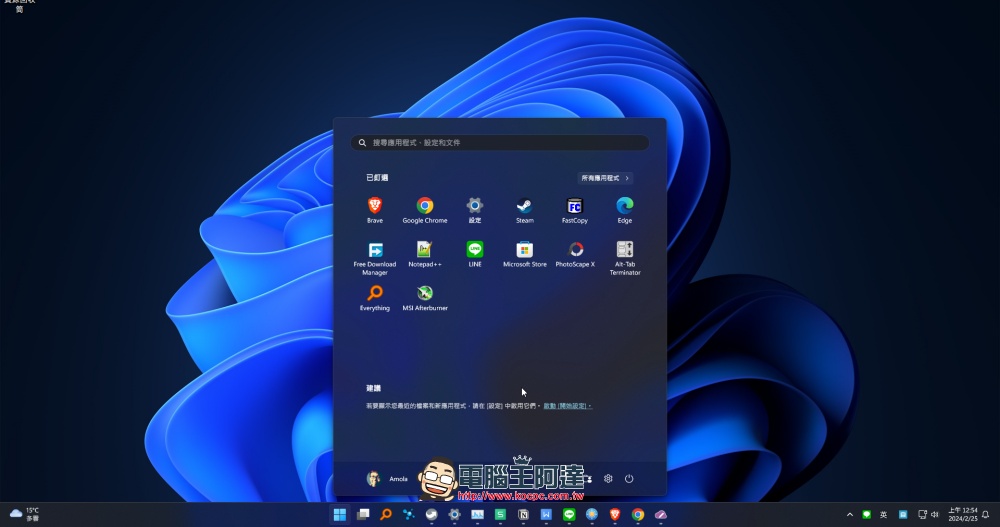Open LINE icon in system tray

[x=866, y=515]
